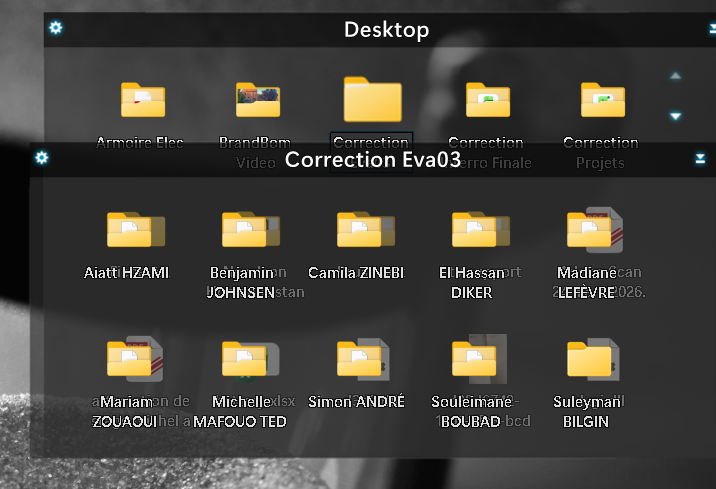
Task: Collapse the Desktop panel using top-right arrow
Action: click(712, 29)
